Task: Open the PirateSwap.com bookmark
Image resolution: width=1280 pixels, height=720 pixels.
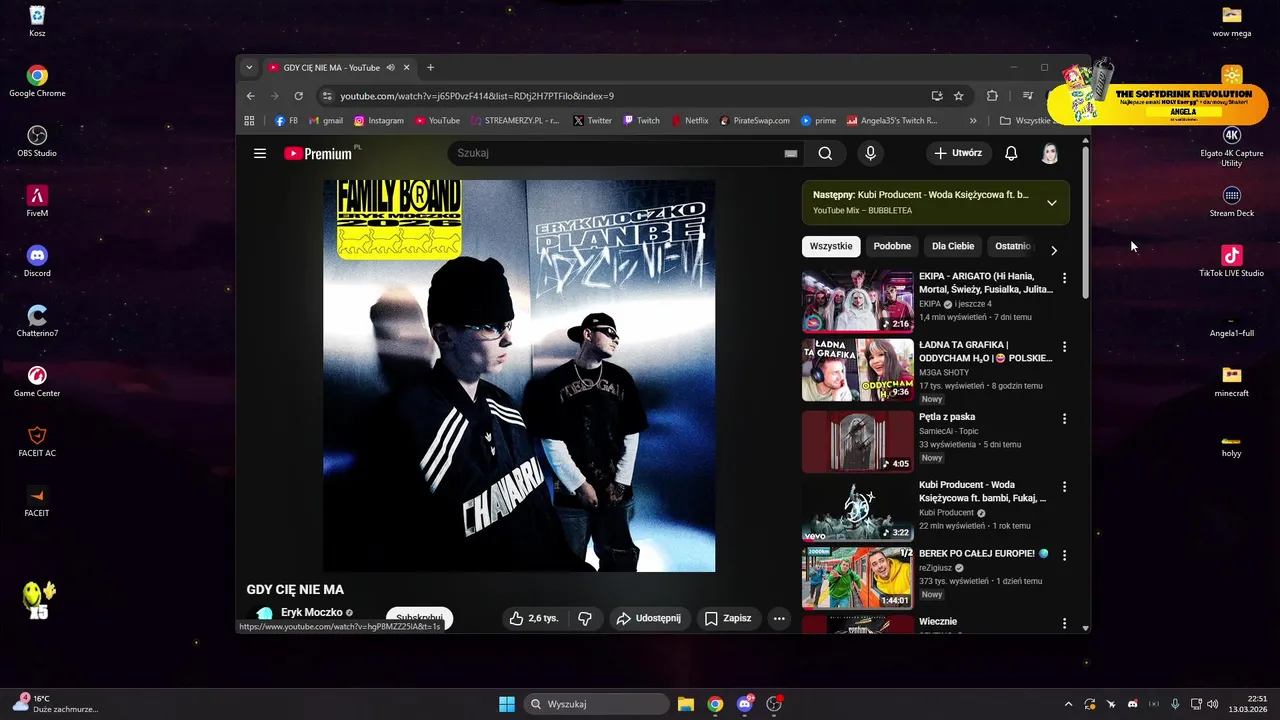Action: [754, 120]
